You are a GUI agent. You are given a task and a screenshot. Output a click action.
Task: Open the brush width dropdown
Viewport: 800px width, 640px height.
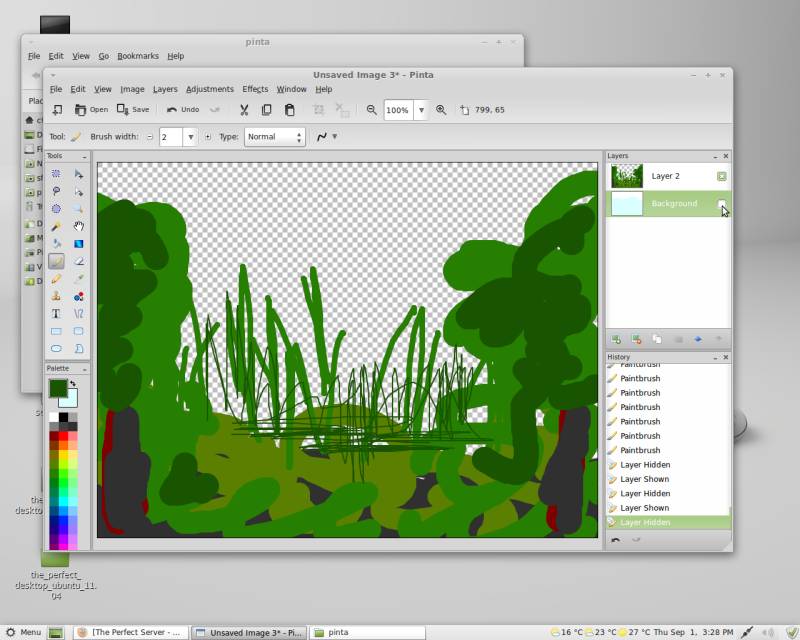pyautogui.click(x=190, y=137)
